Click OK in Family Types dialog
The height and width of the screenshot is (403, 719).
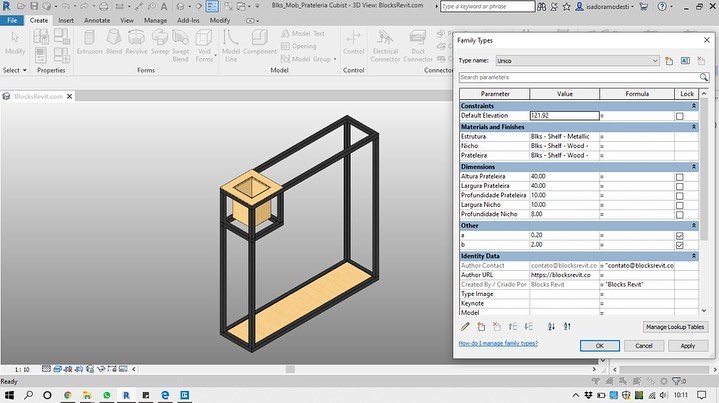(599, 346)
